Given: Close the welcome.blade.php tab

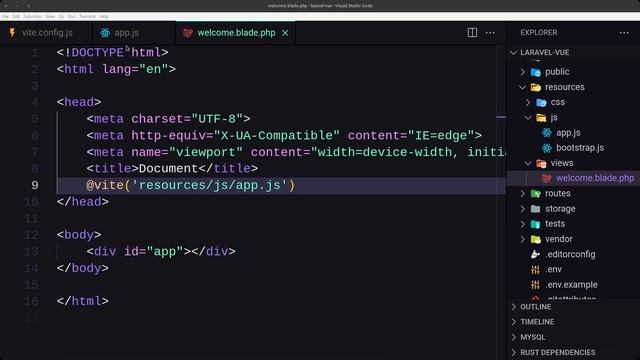Looking at the screenshot, I should coord(285,33).
